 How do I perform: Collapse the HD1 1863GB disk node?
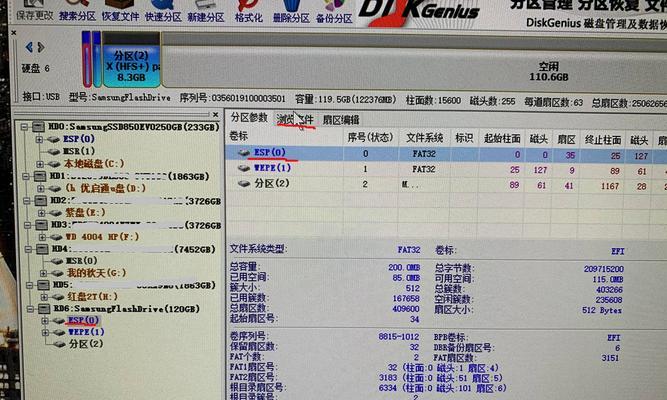26,176
